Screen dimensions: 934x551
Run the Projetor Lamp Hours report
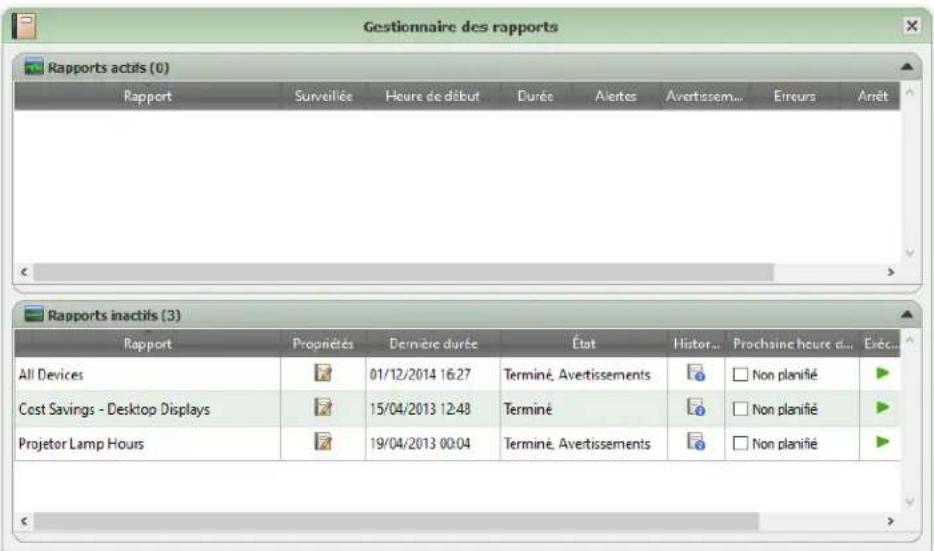pyautogui.click(x=882, y=443)
